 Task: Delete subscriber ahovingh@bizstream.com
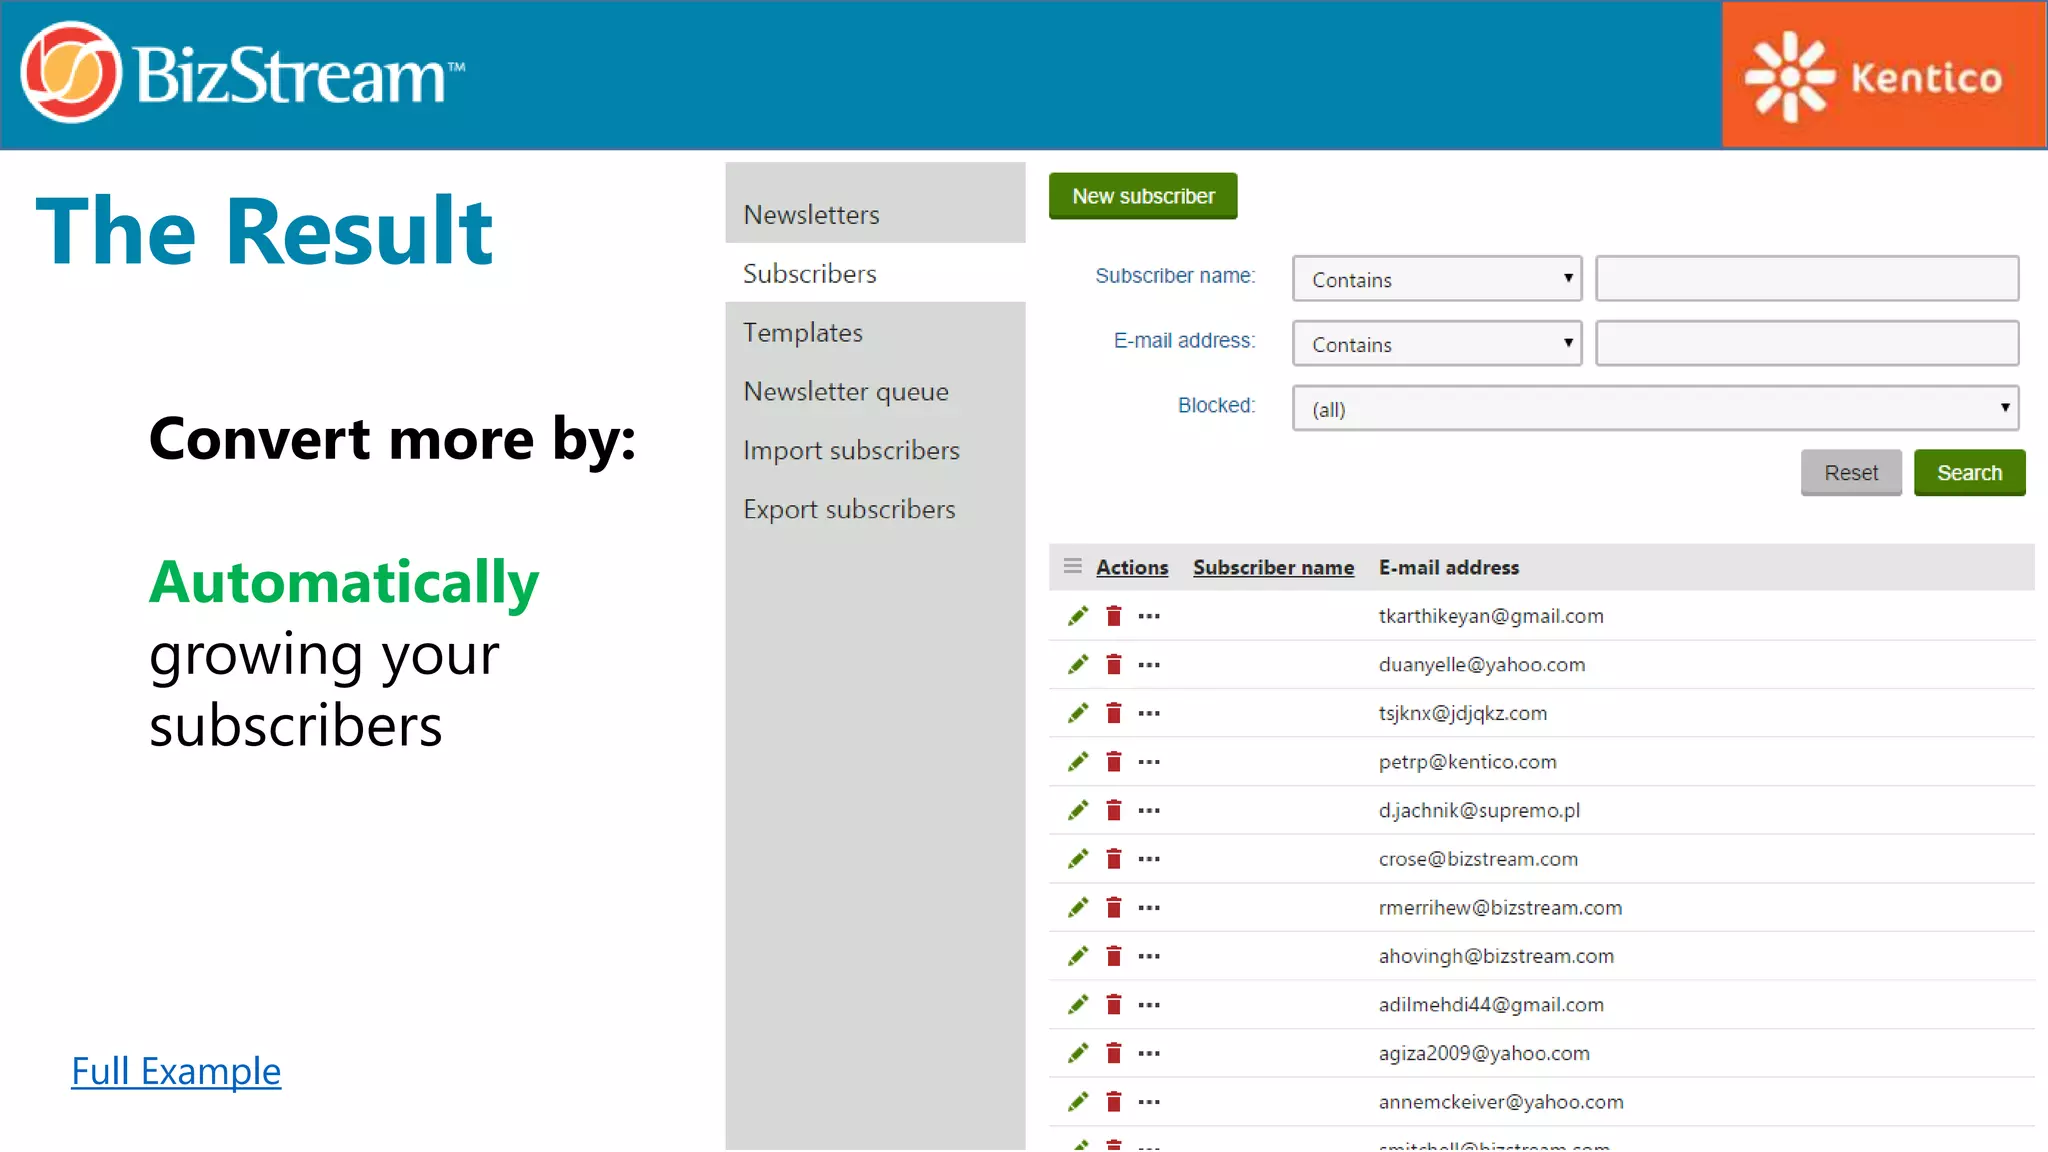[1113, 956]
